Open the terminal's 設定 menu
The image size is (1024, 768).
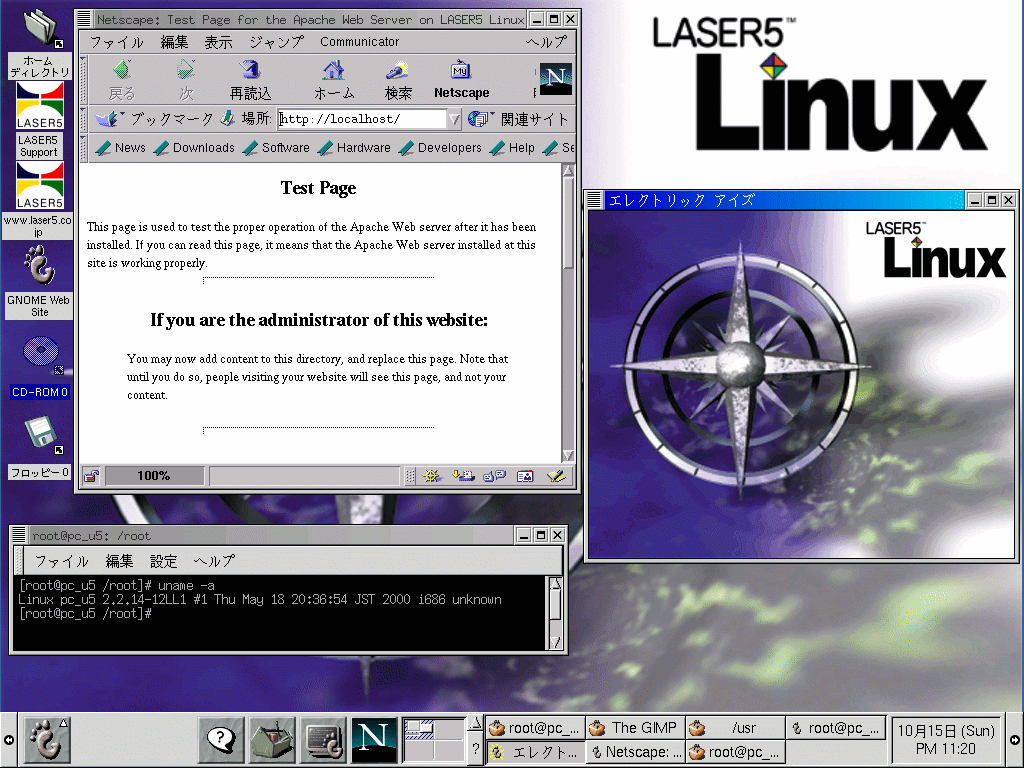[x=163, y=561]
